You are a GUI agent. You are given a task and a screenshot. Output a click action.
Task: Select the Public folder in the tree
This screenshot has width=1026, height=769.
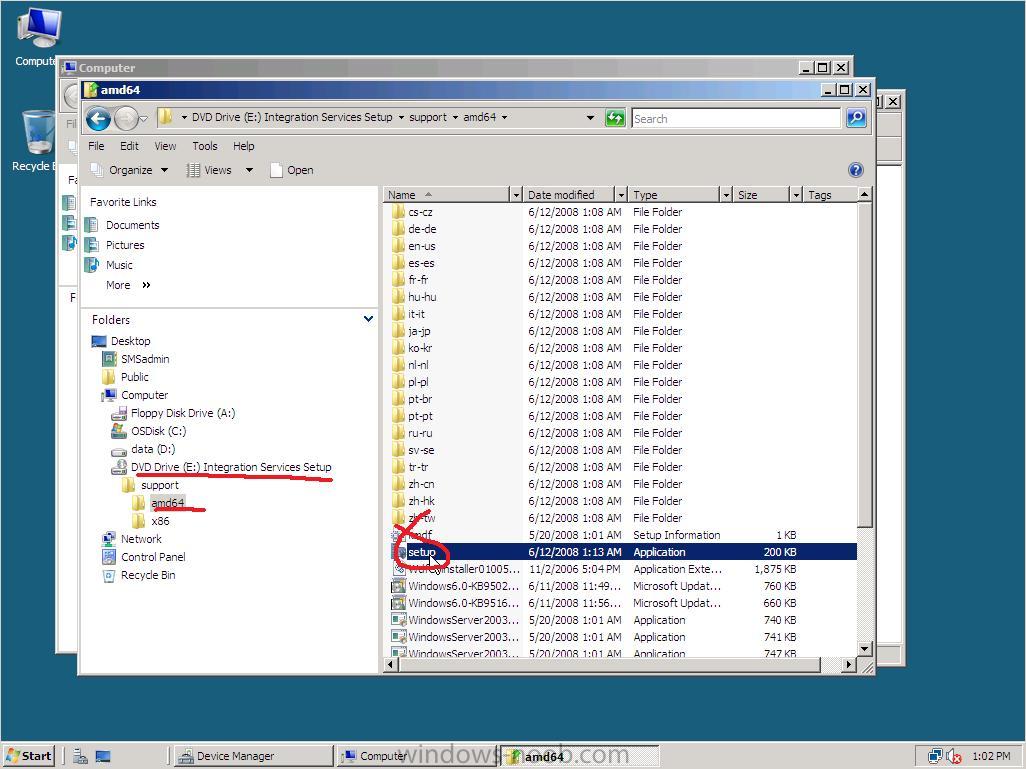tap(134, 377)
